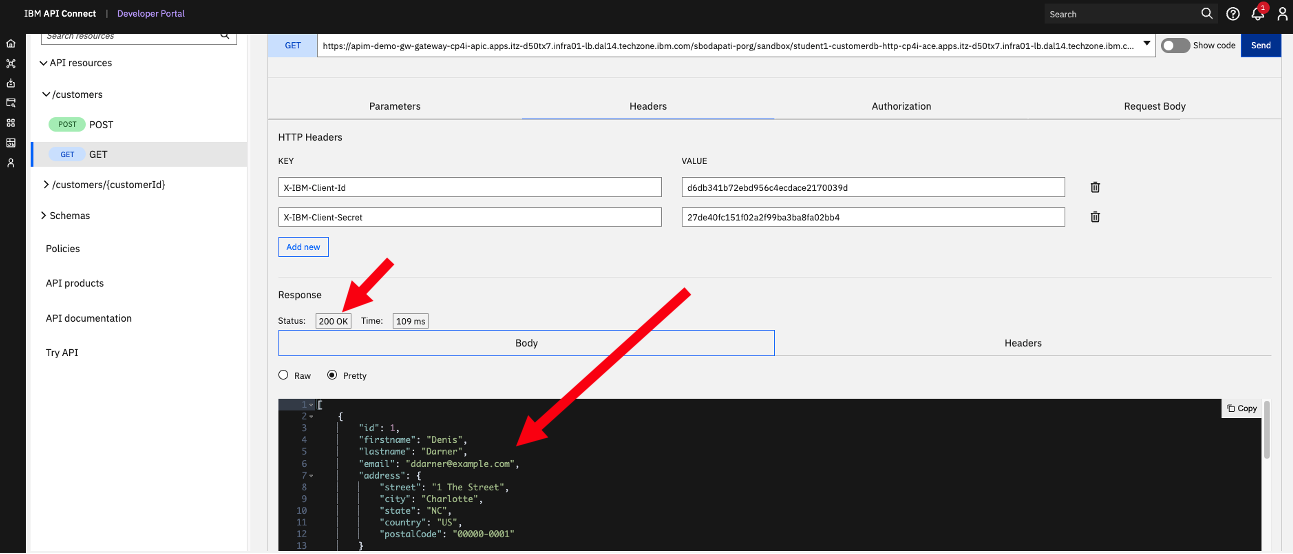Focus the X-IBM-Client-Id value field
The image size is (1293, 554).
(x=873, y=187)
